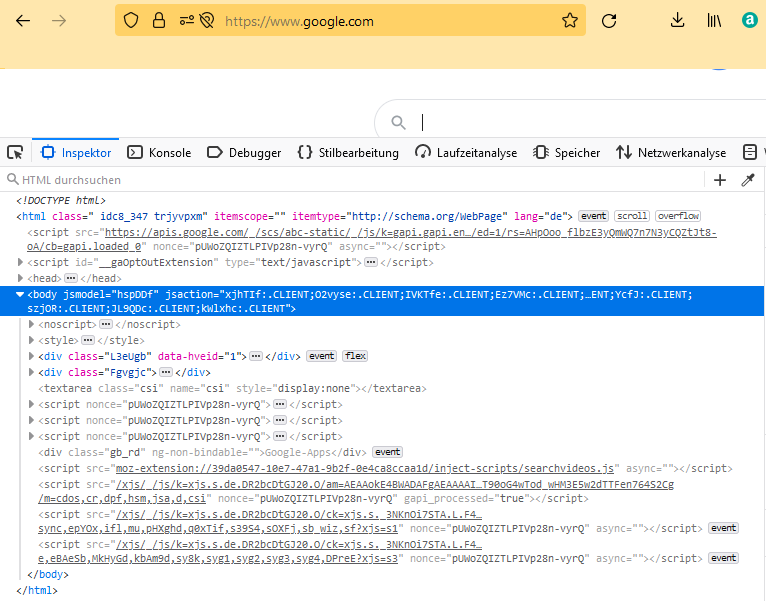Go back to the previous page
This screenshot has height=601, width=766.
click(x=23, y=21)
